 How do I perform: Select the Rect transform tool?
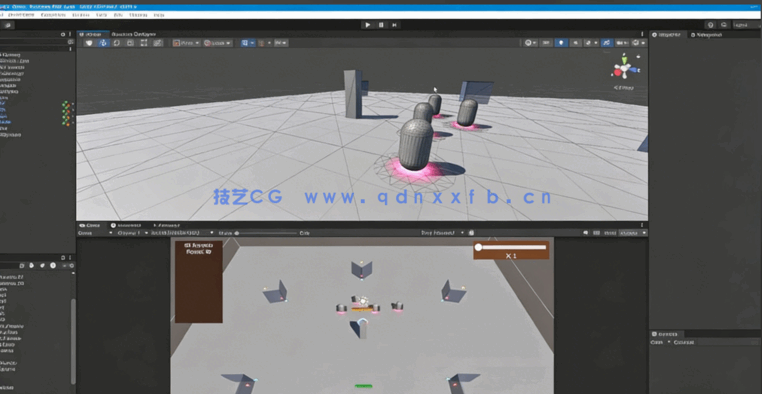[x=144, y=43]
